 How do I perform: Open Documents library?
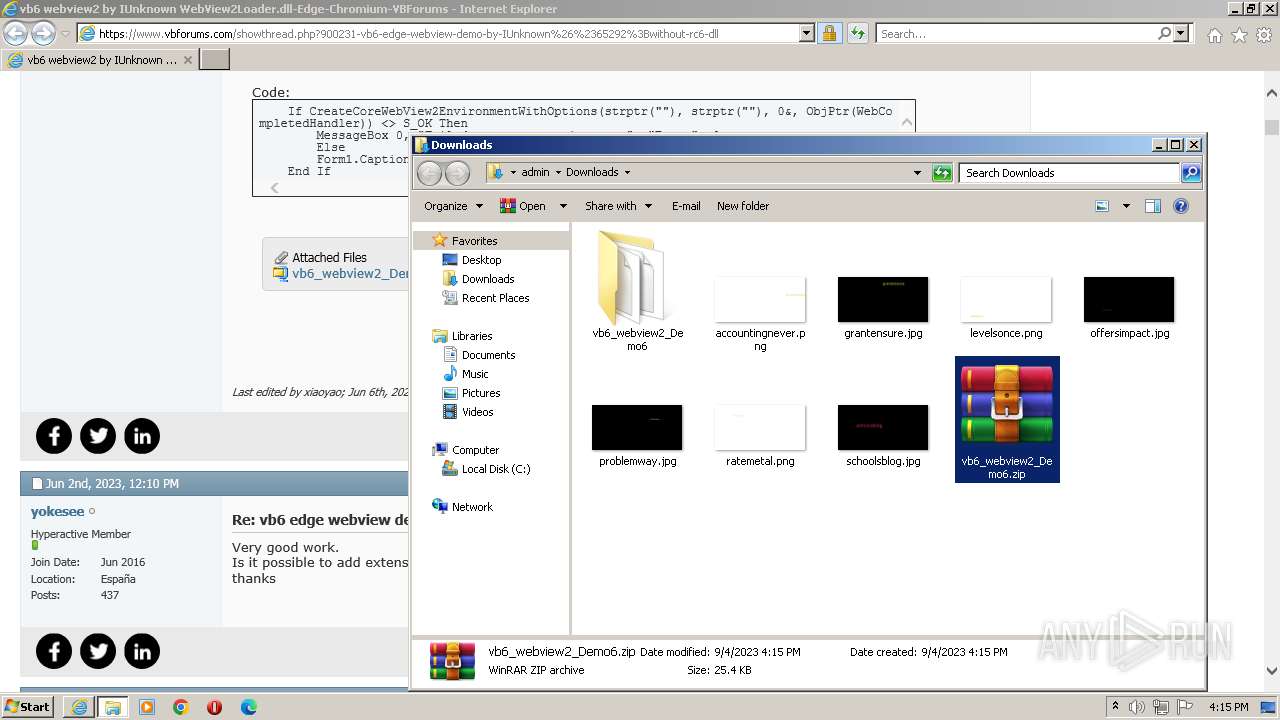(x=488, y=355)
